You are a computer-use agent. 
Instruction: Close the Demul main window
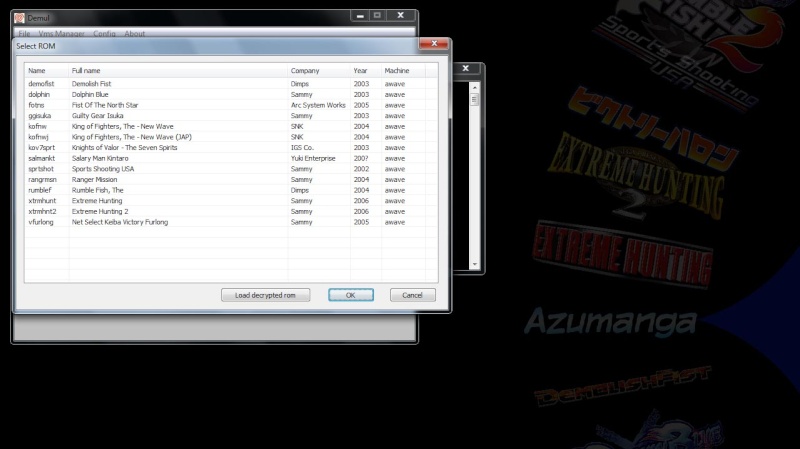pos(401,16)
